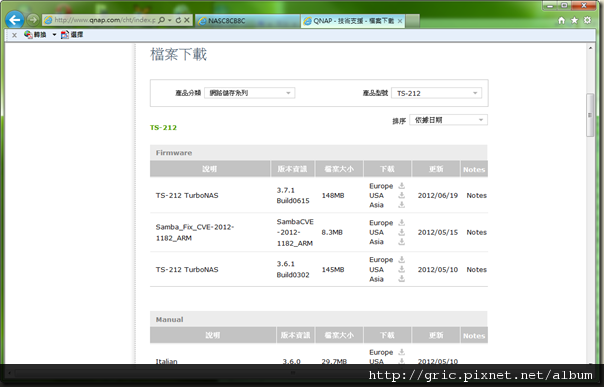This screenshot has width=604, height=387.
Task: Click the date '2012/06/19'
Action: (x=438, y=196)
